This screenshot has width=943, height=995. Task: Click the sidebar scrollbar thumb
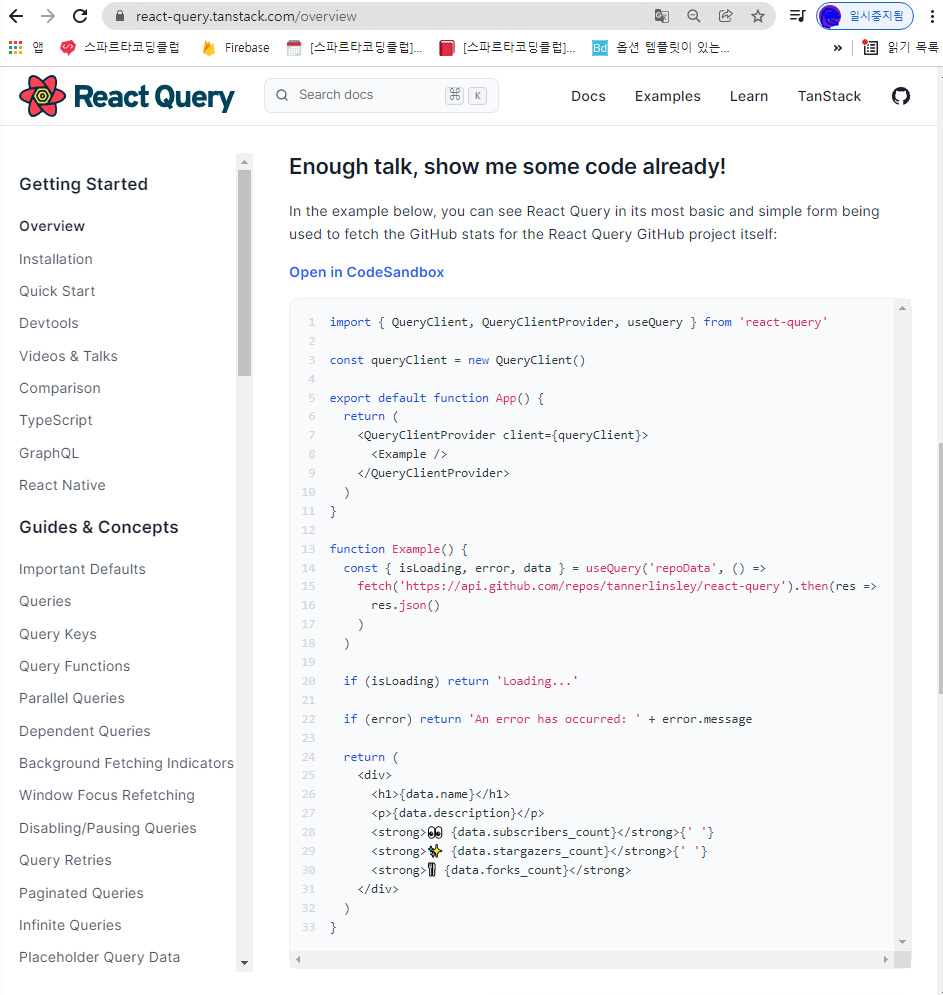pos(244,273)
